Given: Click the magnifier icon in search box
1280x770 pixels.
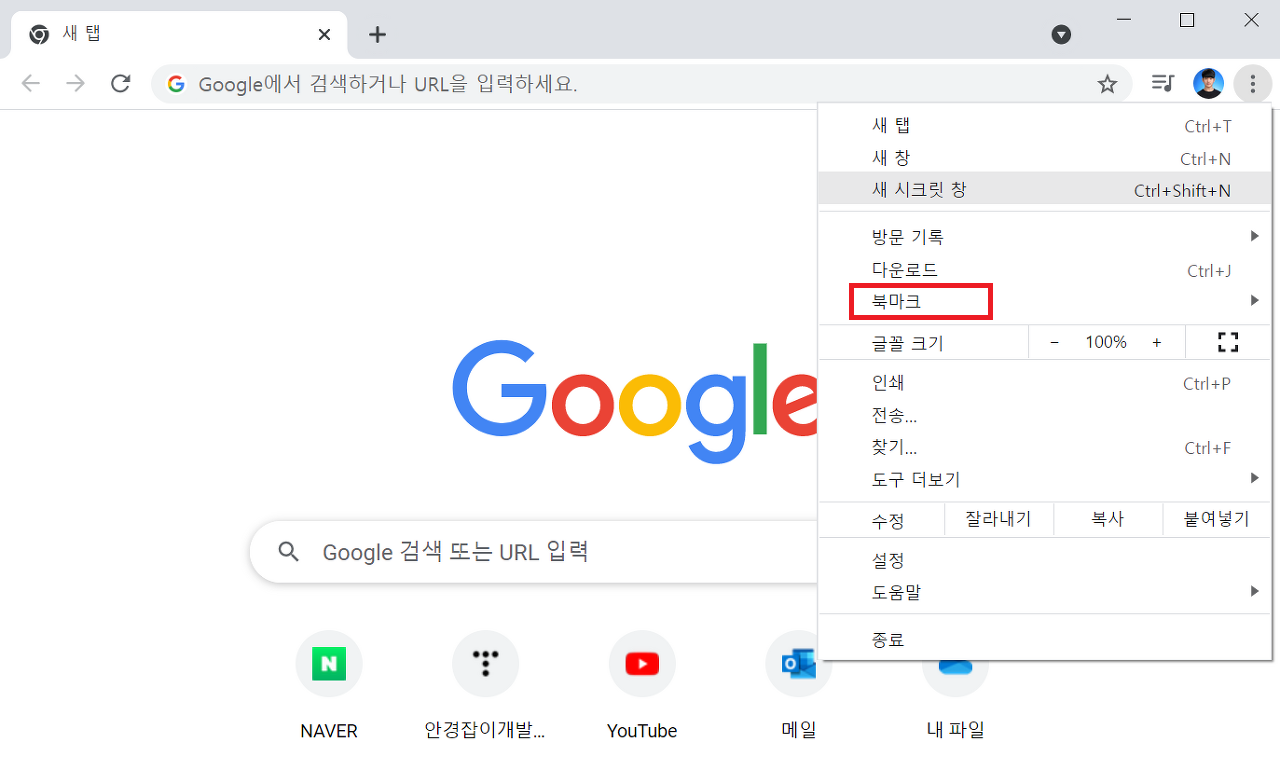Looking at the screenshot, I should 289,551.
